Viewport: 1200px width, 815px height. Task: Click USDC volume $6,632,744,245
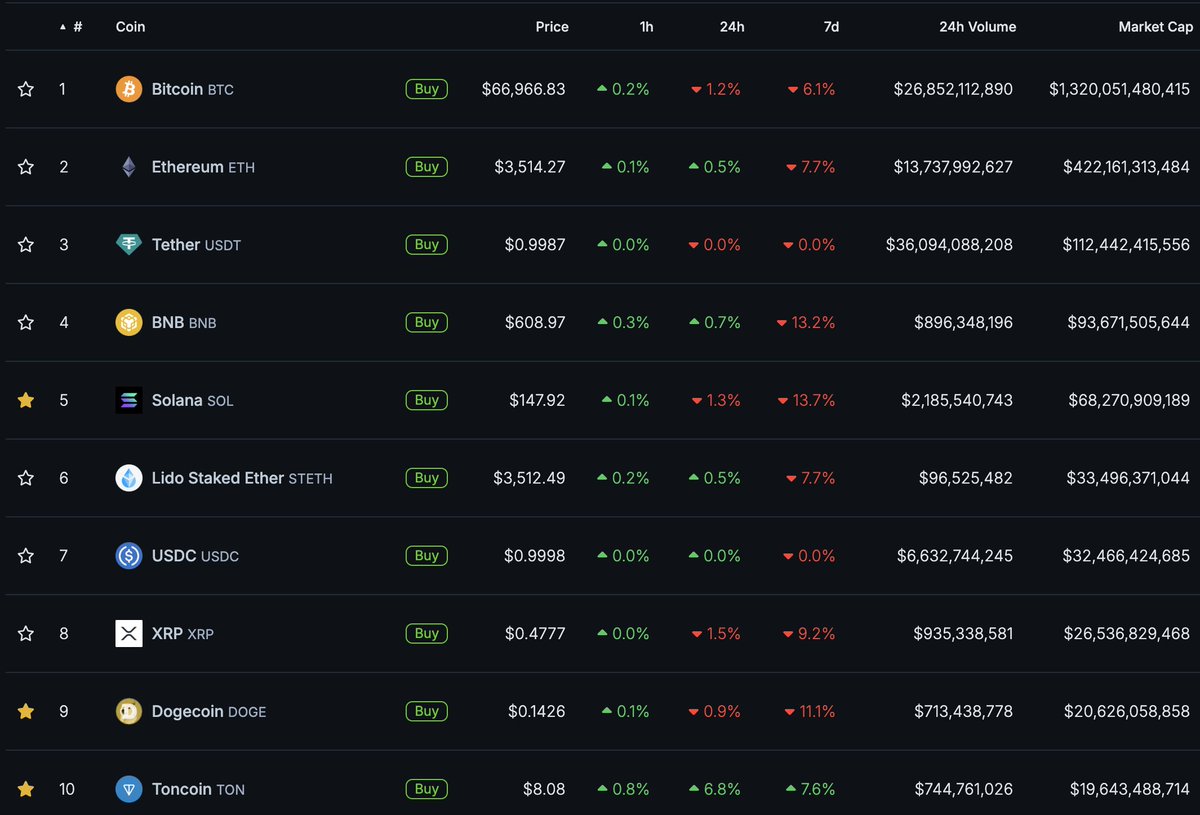[x=954, y=555]
